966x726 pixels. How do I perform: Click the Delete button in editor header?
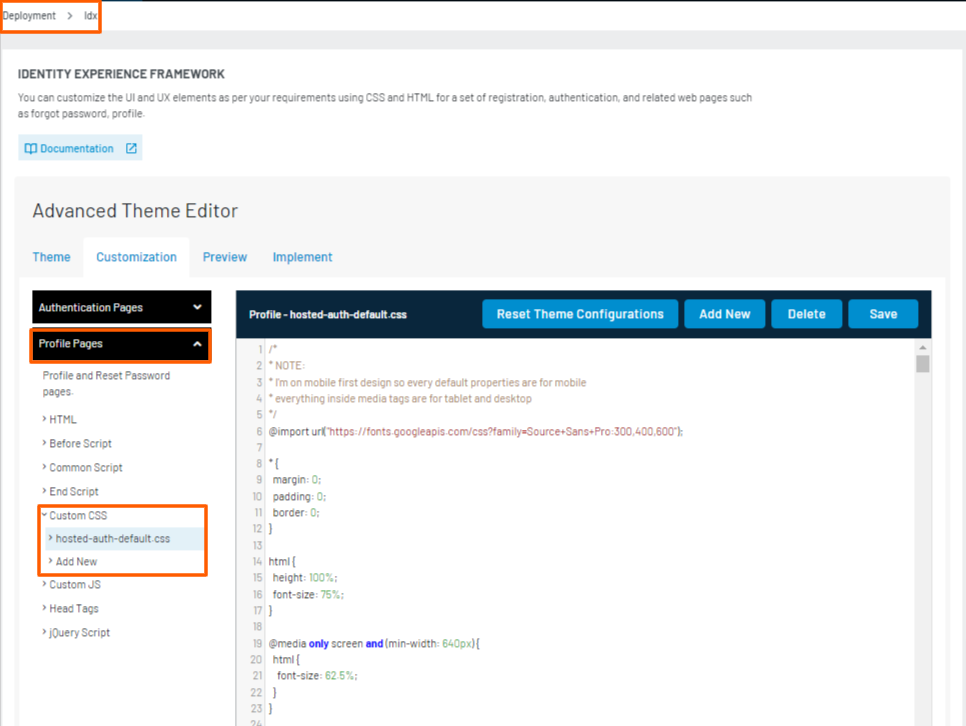(806, 314)
